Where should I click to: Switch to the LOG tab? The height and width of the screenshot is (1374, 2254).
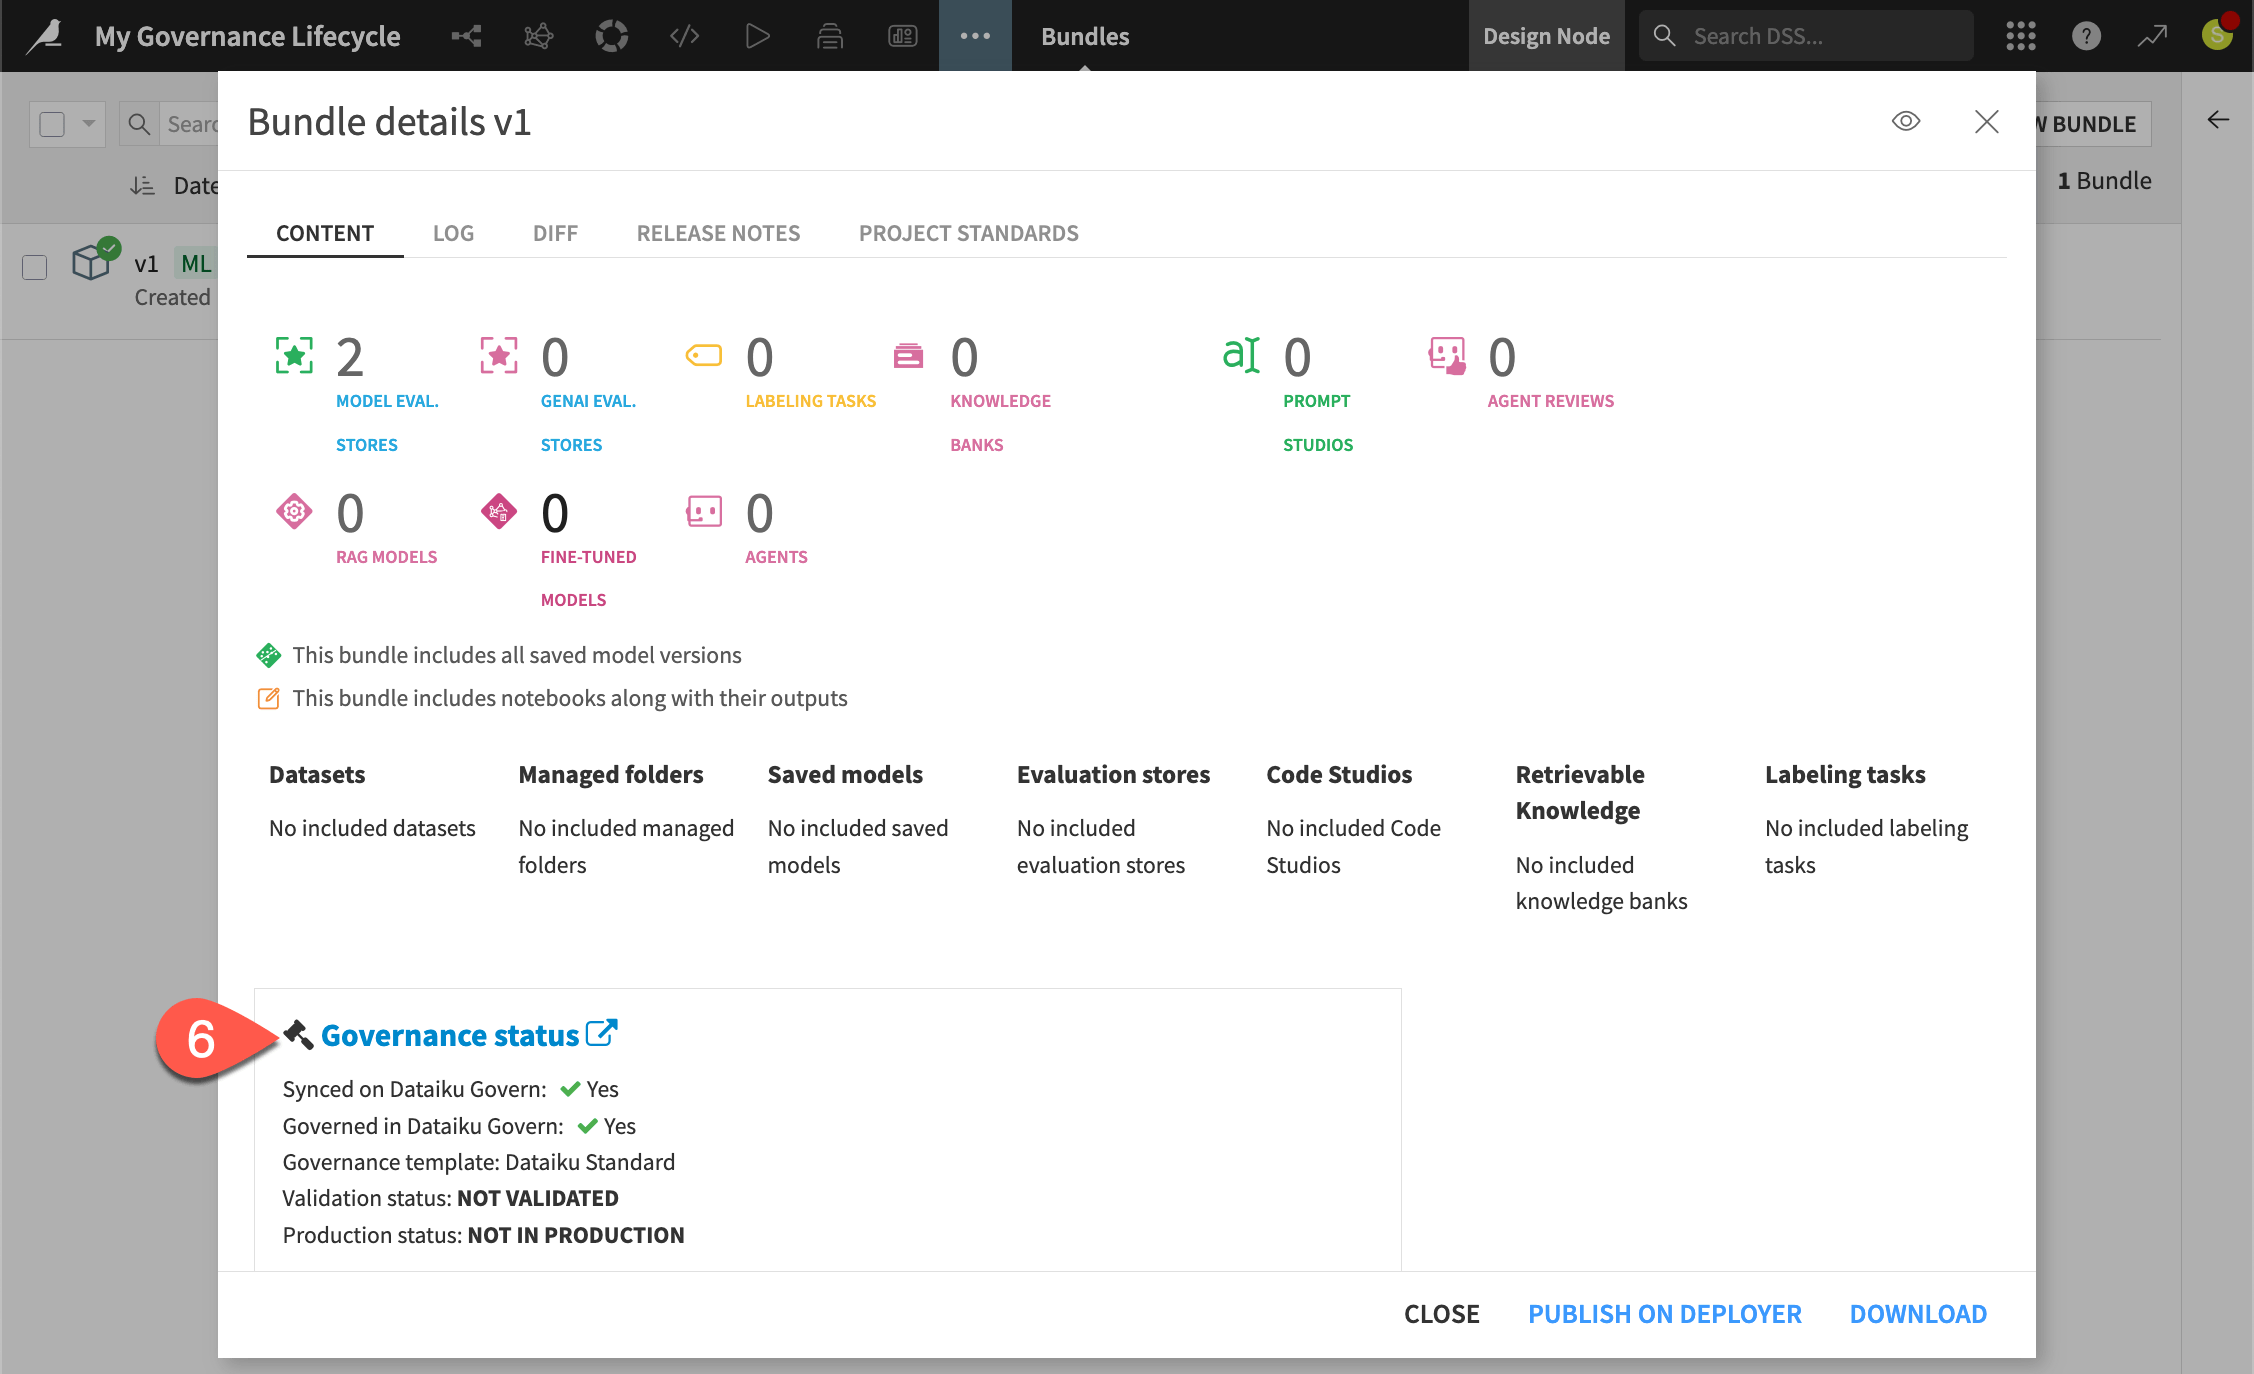pyautogui.click(x=454, y=233)
